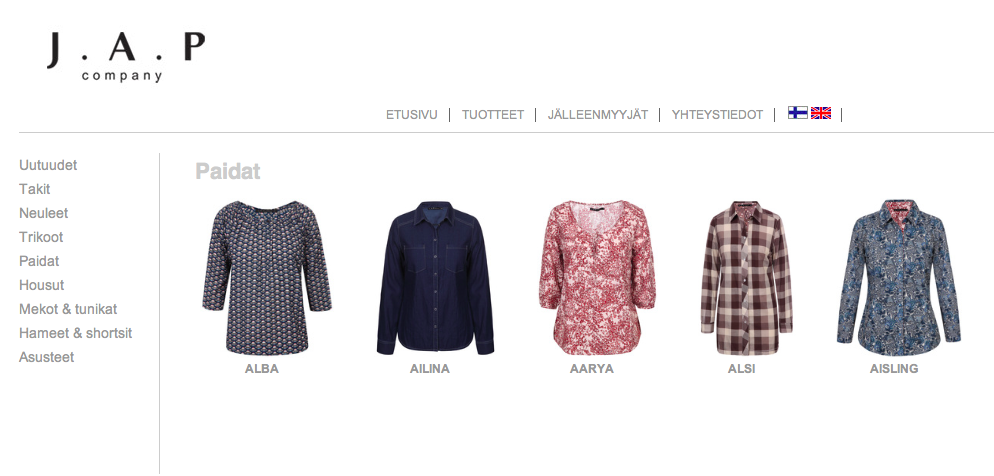The image size is (994, 476).
Task: Select the Takit category
Action: (x=35, y=190)
